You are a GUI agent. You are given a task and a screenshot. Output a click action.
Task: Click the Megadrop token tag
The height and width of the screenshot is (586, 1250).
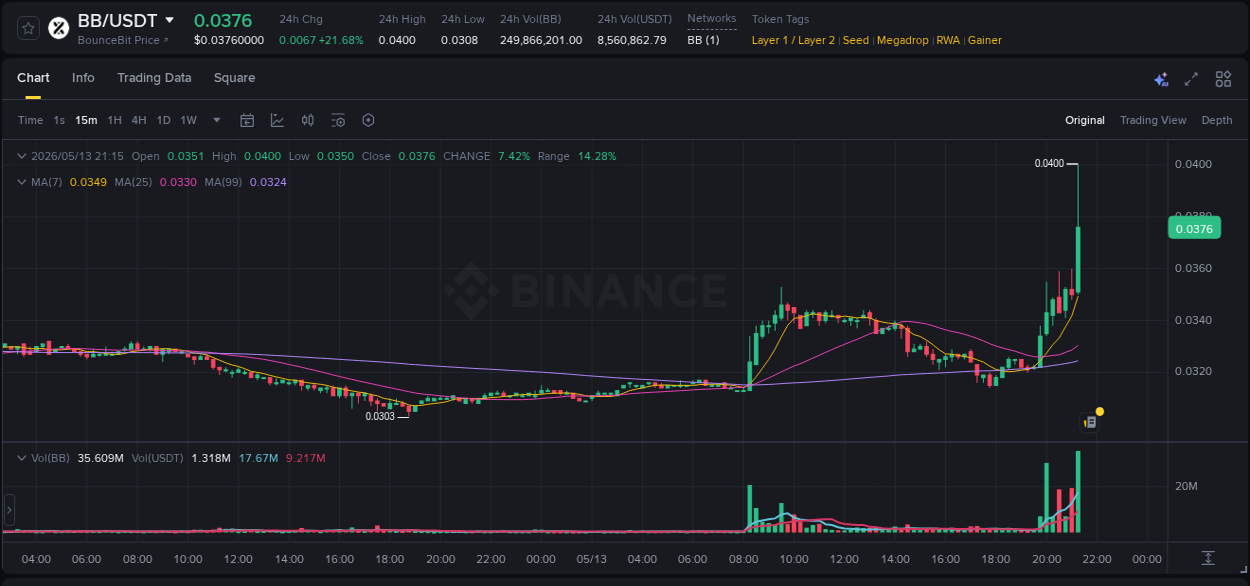(903, 40)
